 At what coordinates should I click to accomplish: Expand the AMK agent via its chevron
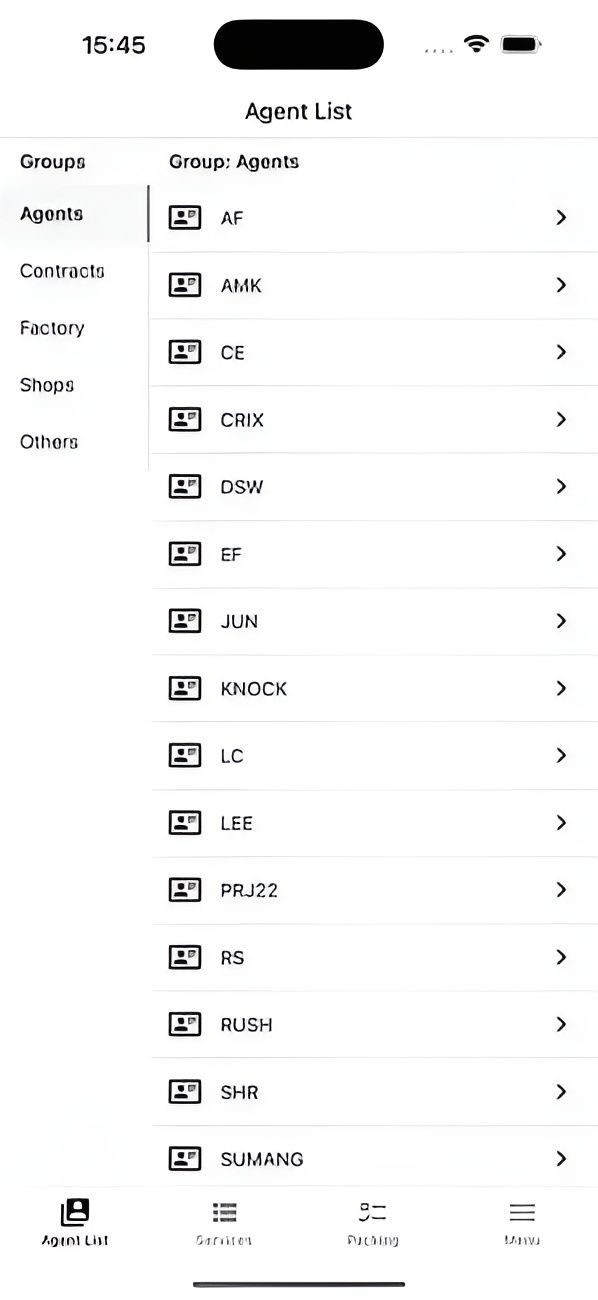(561, 285)
